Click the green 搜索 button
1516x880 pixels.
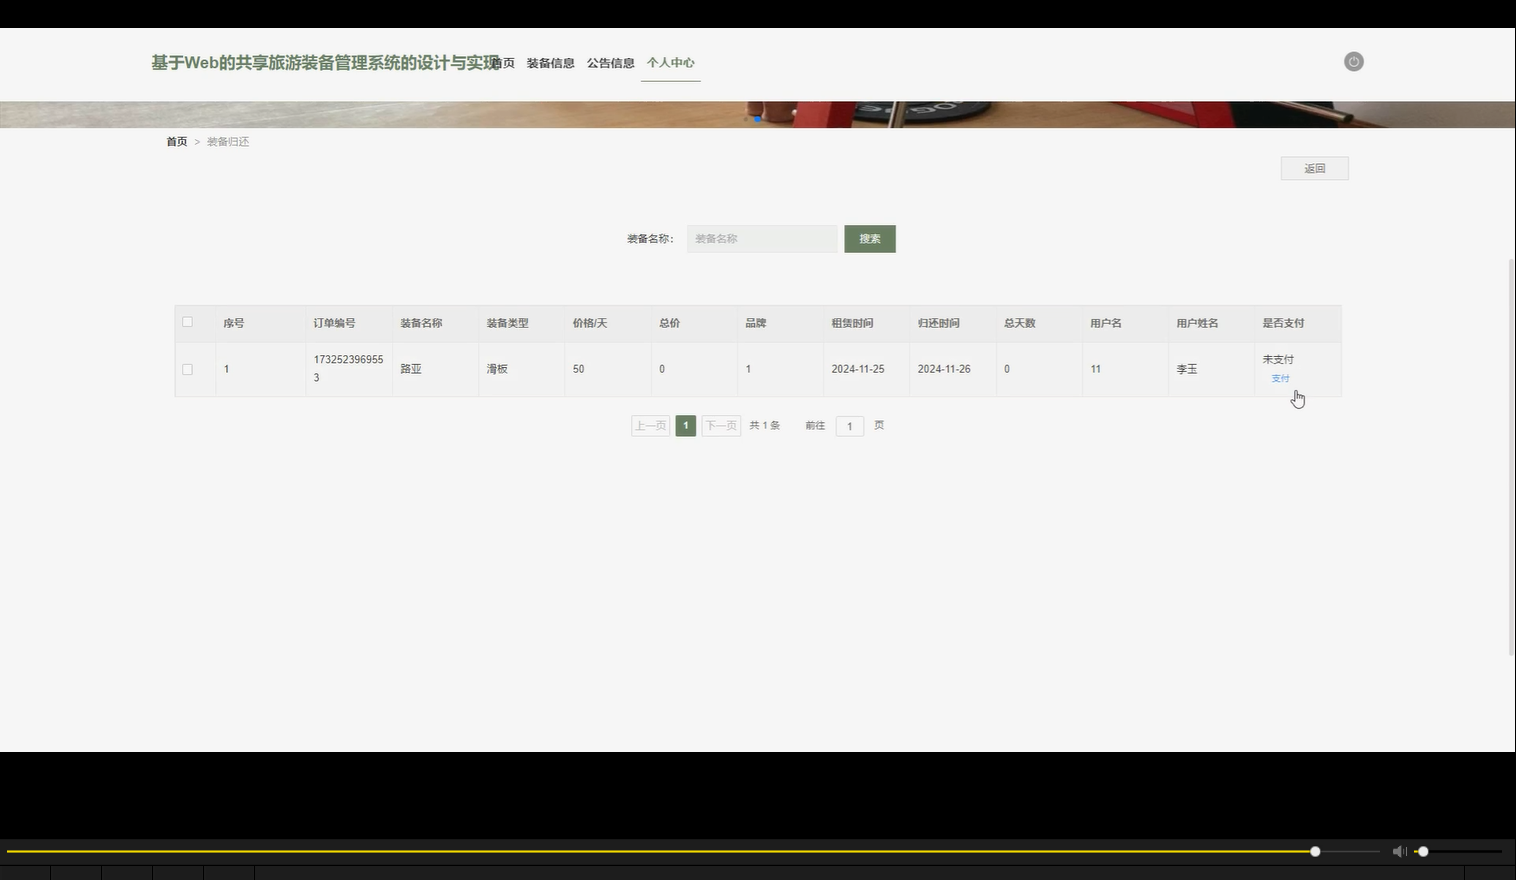(870, 239)
